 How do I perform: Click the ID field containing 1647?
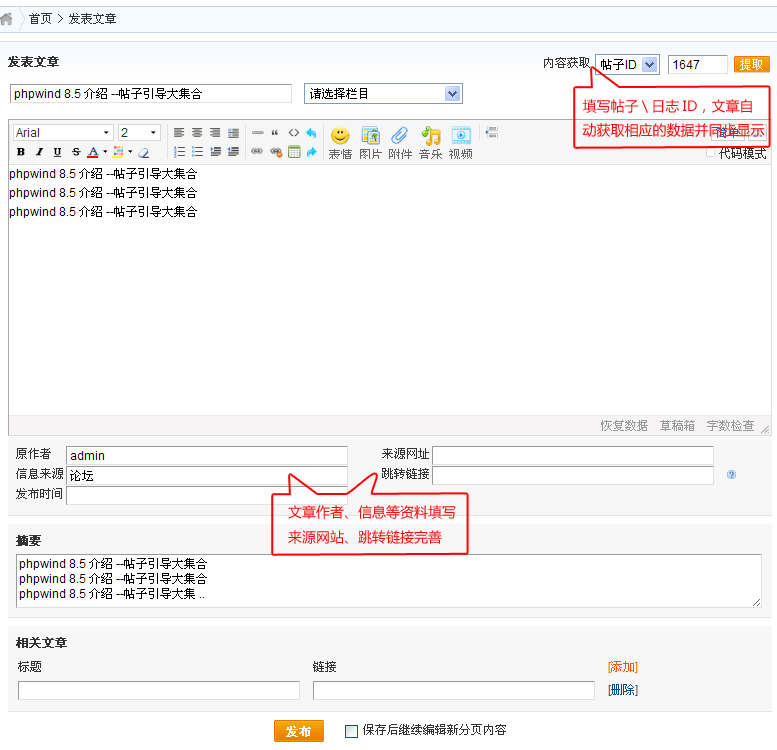[x=698, y=64]
